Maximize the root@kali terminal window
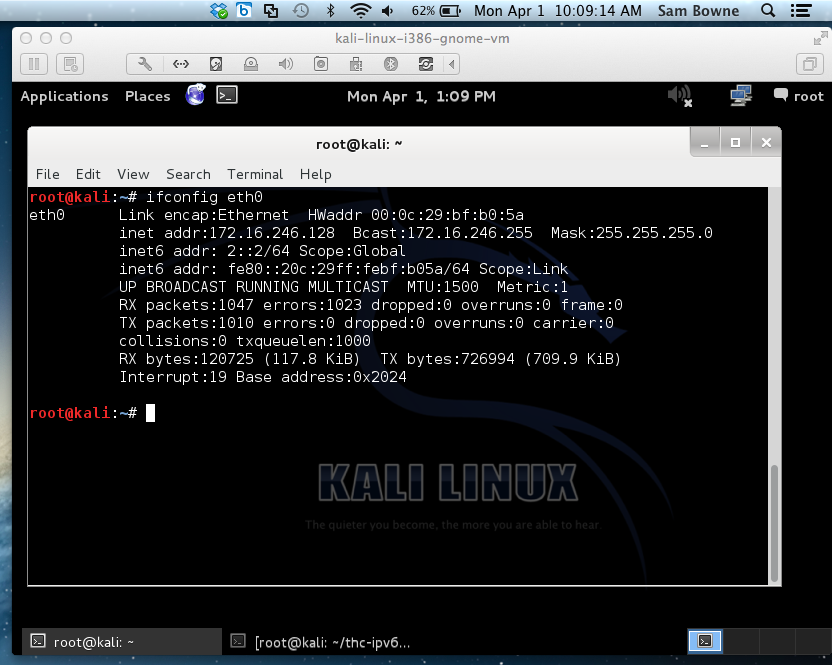 click(735, 143)
